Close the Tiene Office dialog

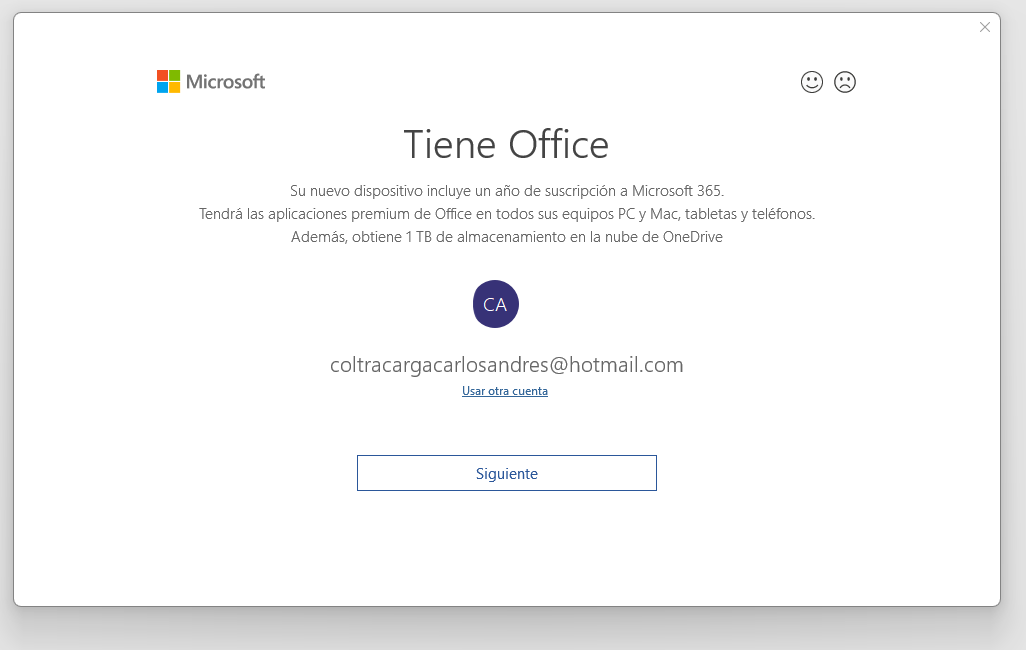point(984,27)
